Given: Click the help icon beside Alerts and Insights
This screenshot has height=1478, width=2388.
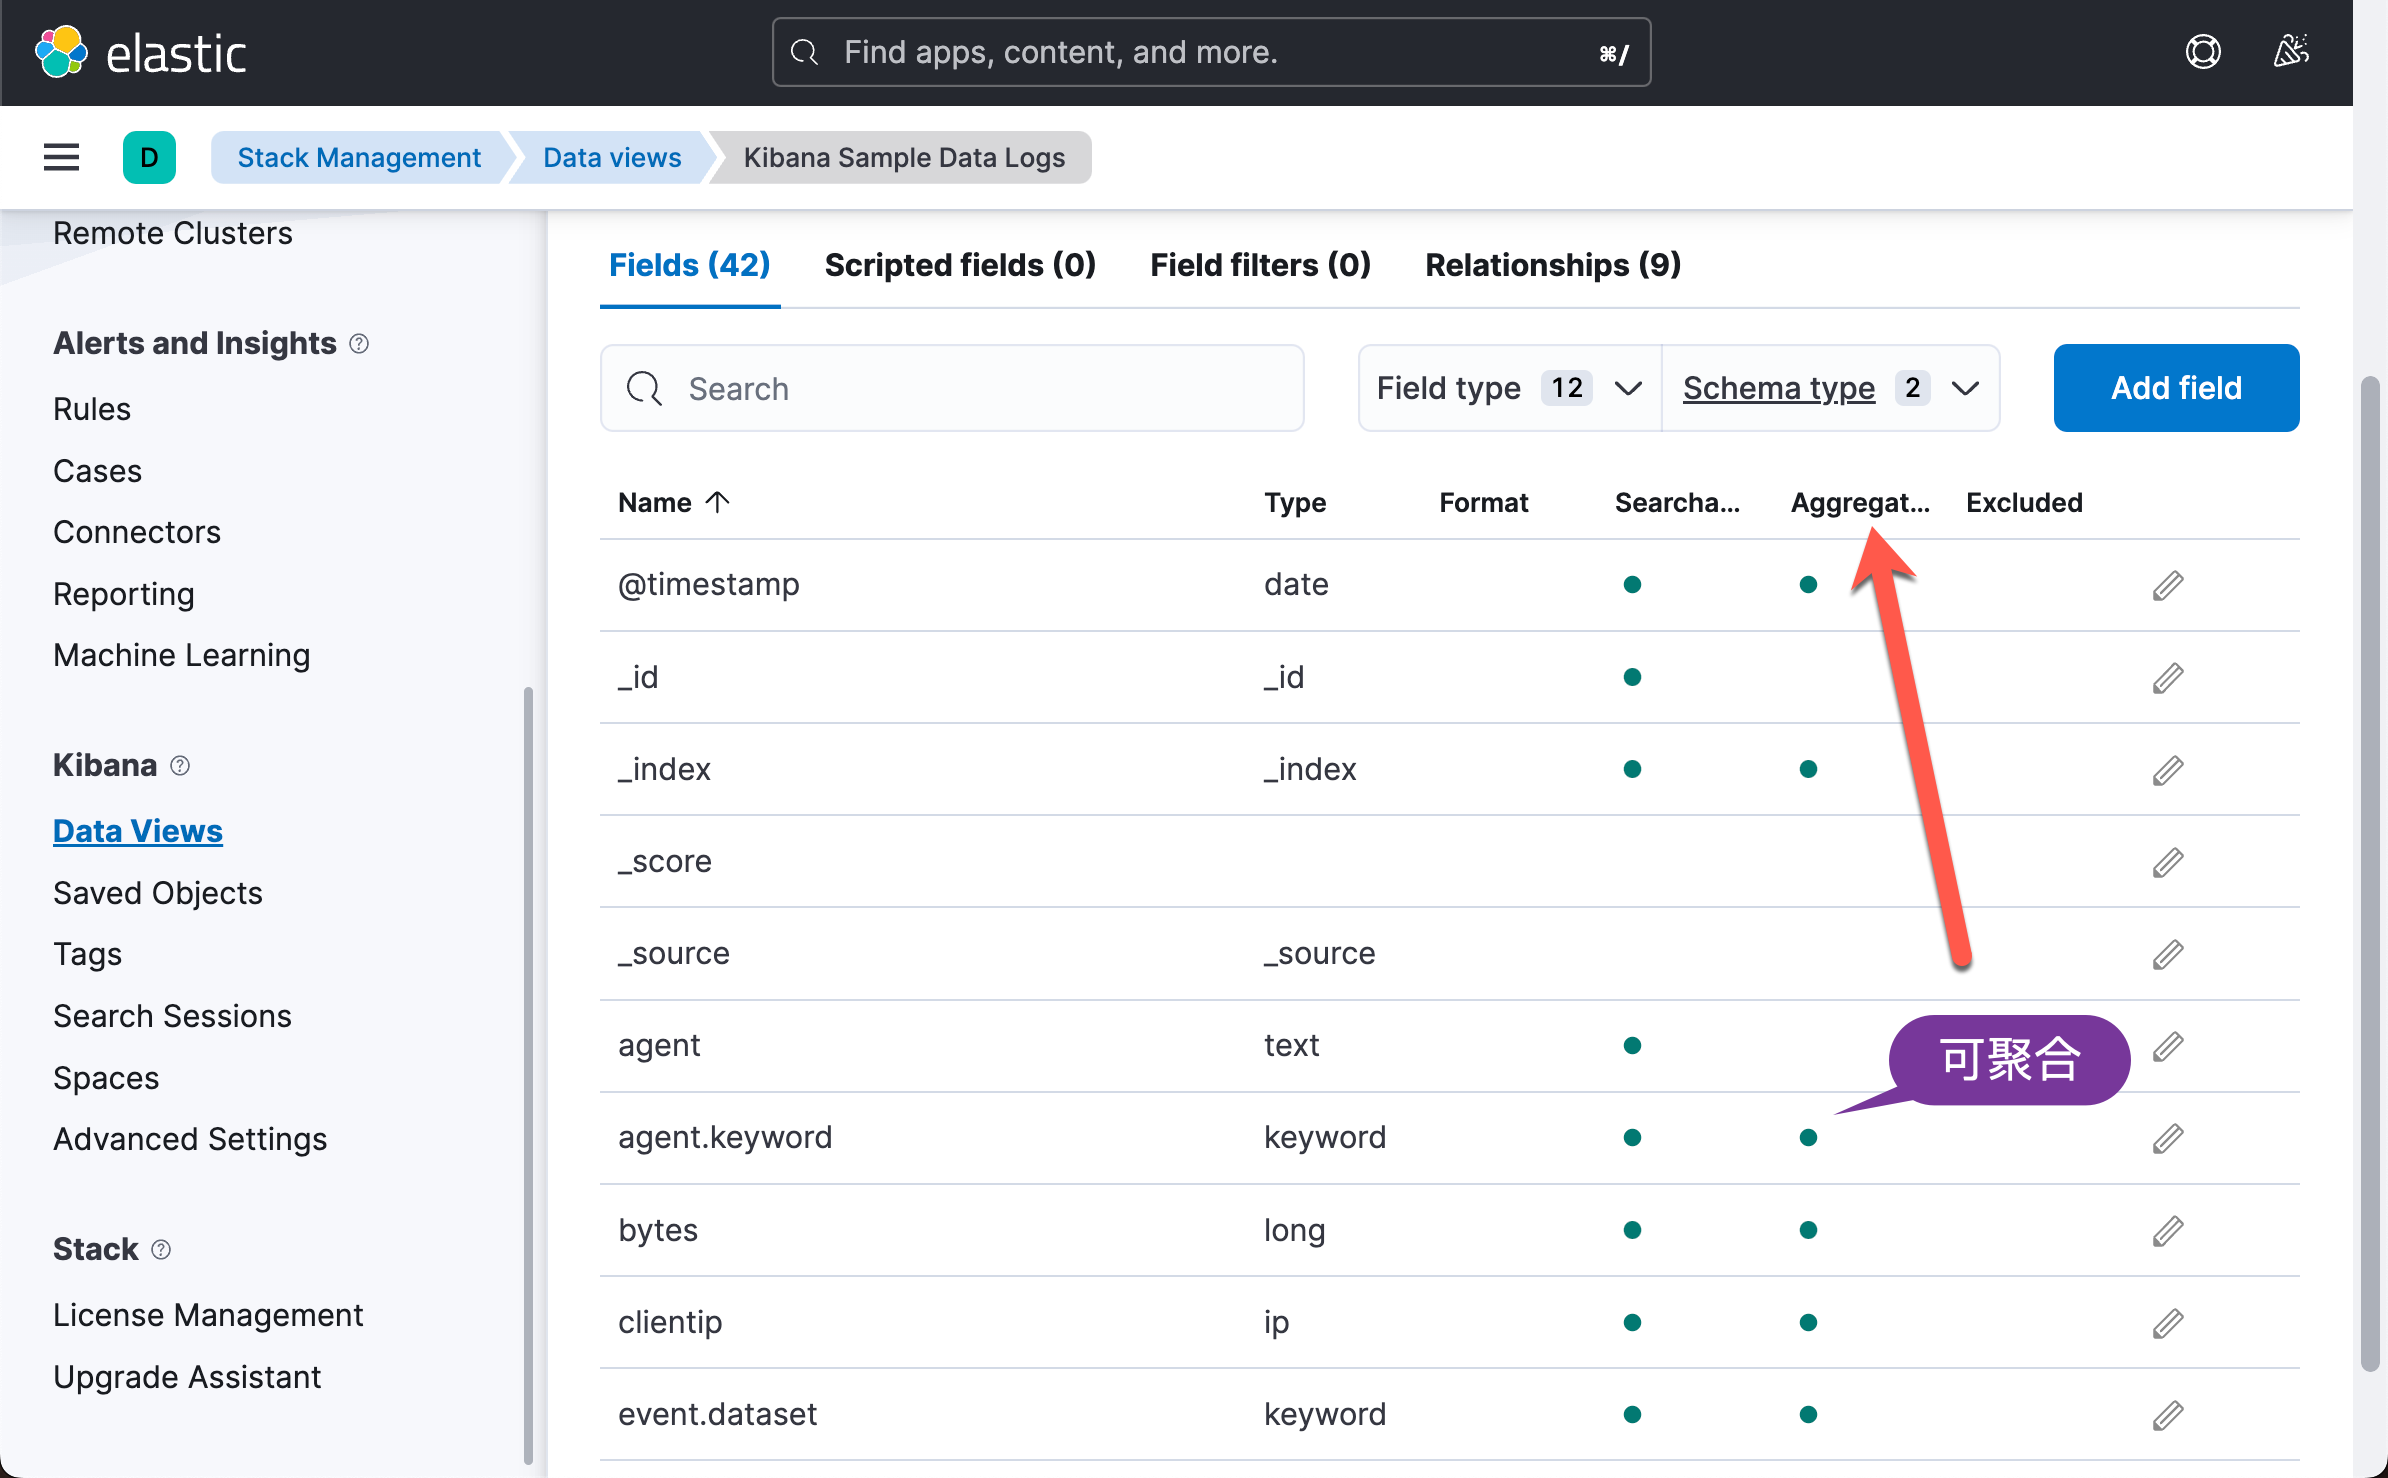Looking at the screenshot, I should coord(359,343).
